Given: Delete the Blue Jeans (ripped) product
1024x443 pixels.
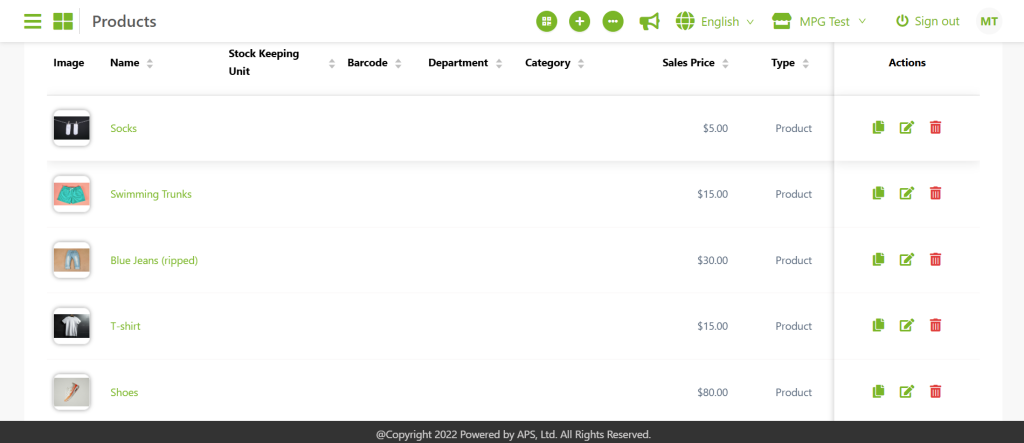Looking at the screenshot, I should point(935,259).
